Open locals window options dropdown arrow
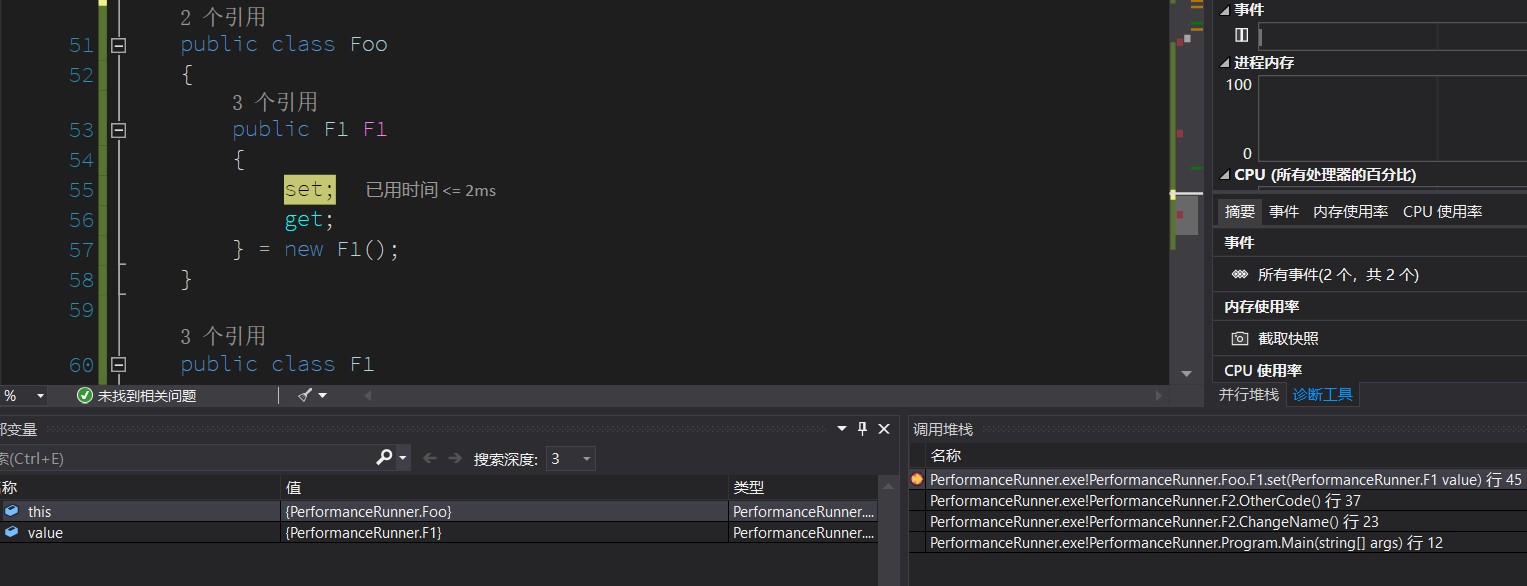The image size is (1527, 586). pyautogui.click(x=842, y=429)
